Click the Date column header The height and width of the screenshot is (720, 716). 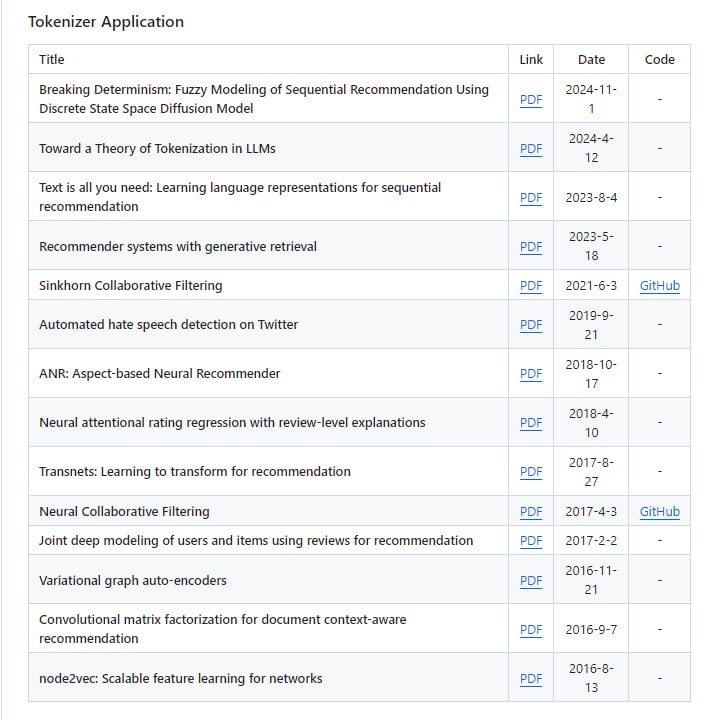point(591,59)
